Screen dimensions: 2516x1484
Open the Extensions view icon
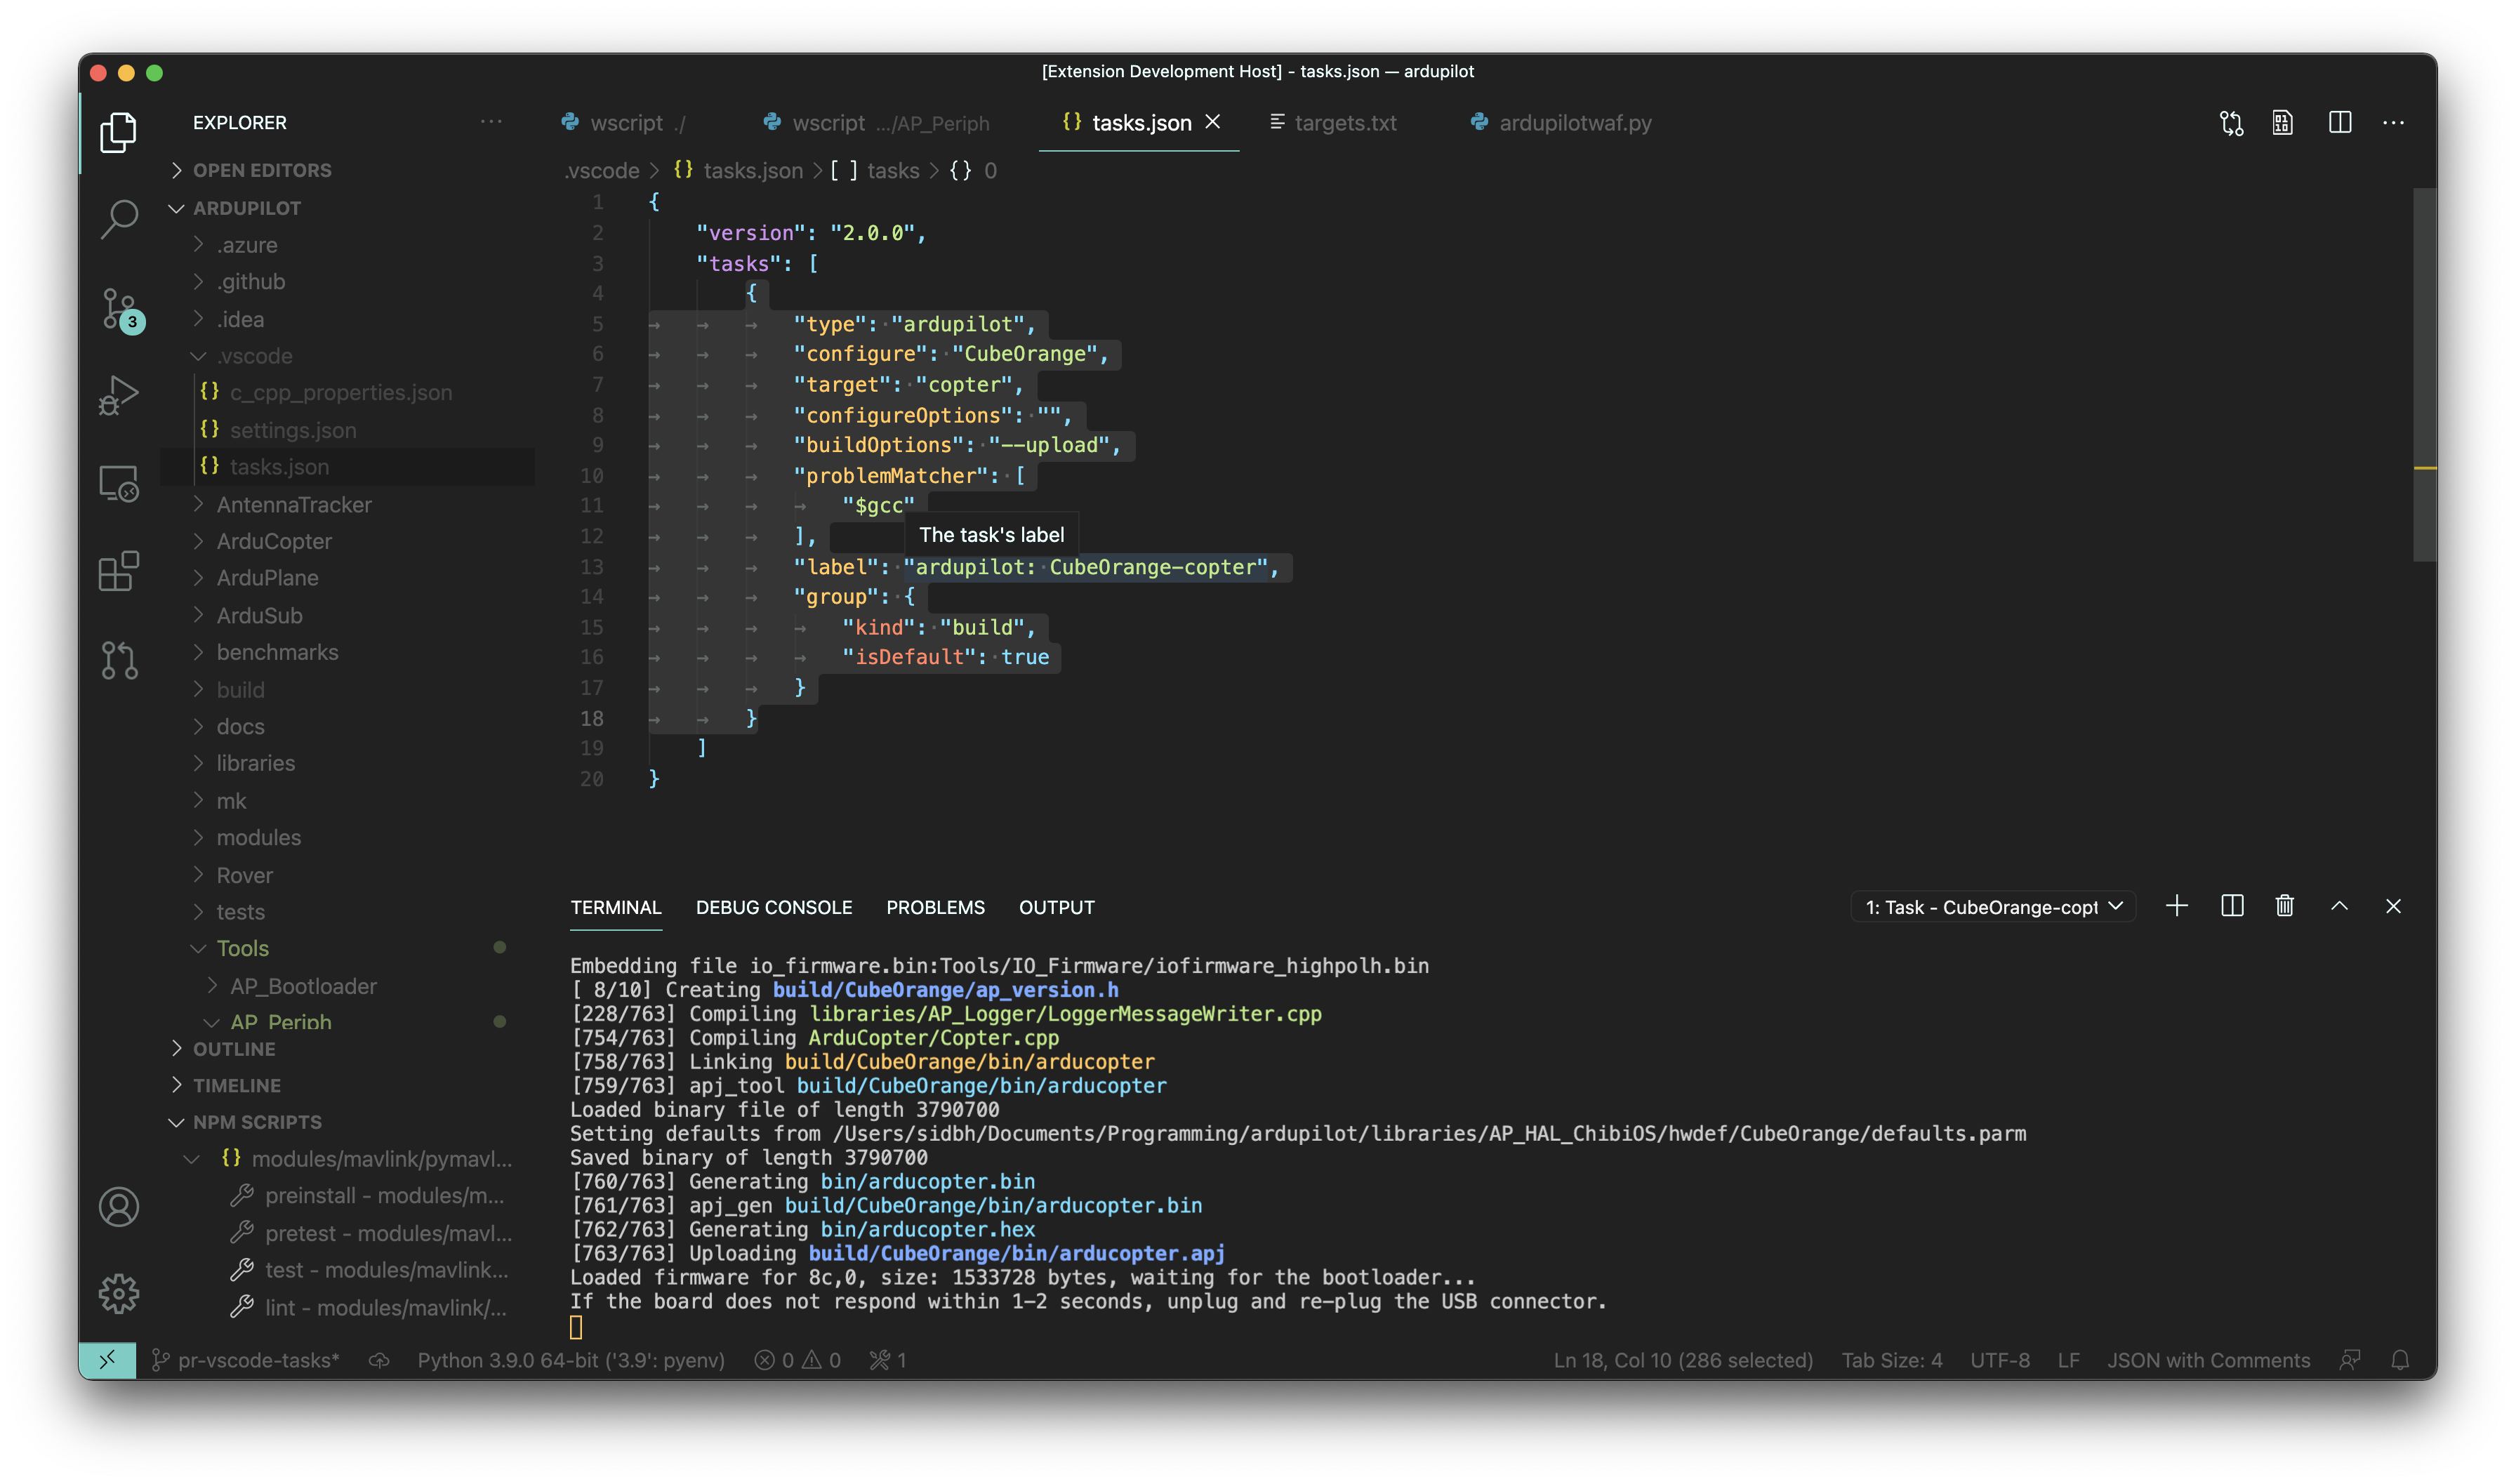tap(118, 571)
